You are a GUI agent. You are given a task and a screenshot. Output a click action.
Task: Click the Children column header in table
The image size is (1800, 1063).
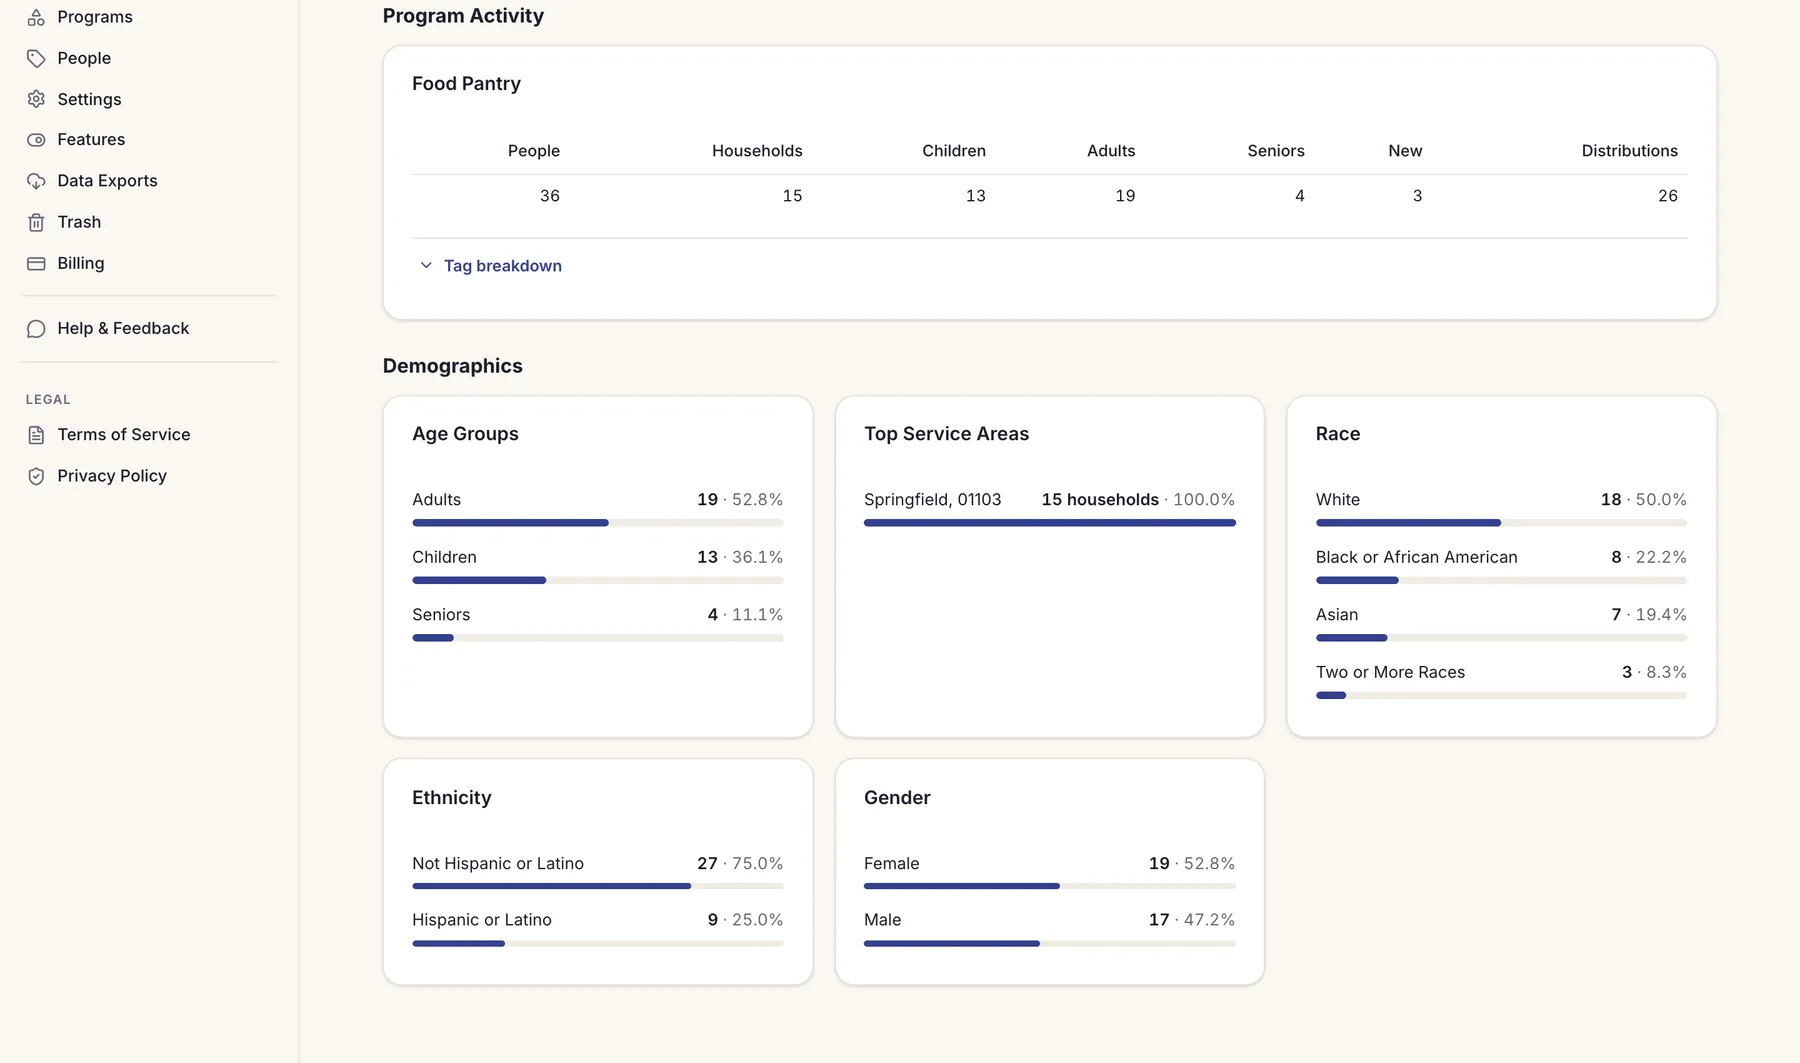coord(953,151)
